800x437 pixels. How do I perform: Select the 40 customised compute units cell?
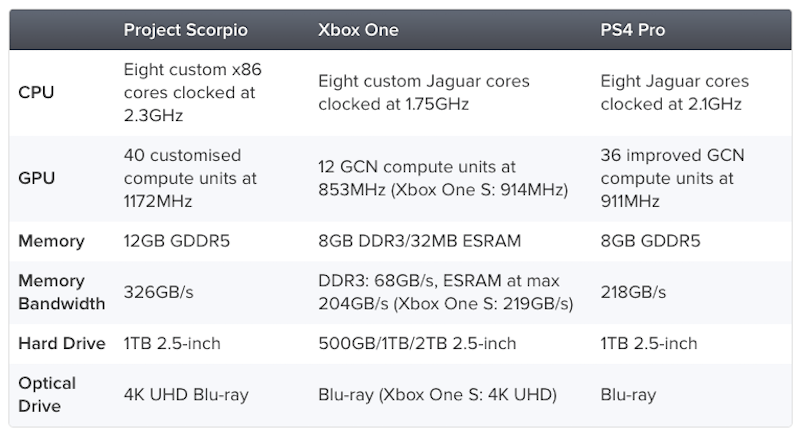(x=190, y=178)
